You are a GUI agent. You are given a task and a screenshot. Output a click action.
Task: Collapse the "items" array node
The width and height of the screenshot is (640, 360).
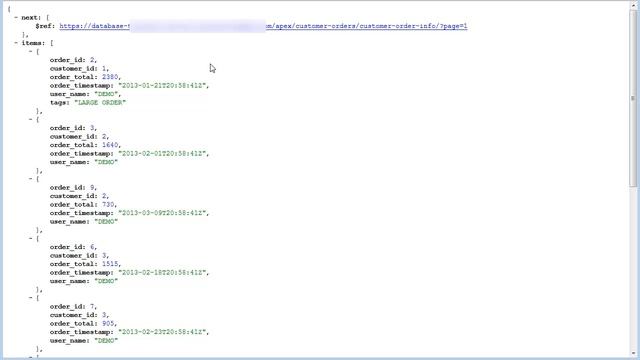pyautogui.click(x=16, y=43)
